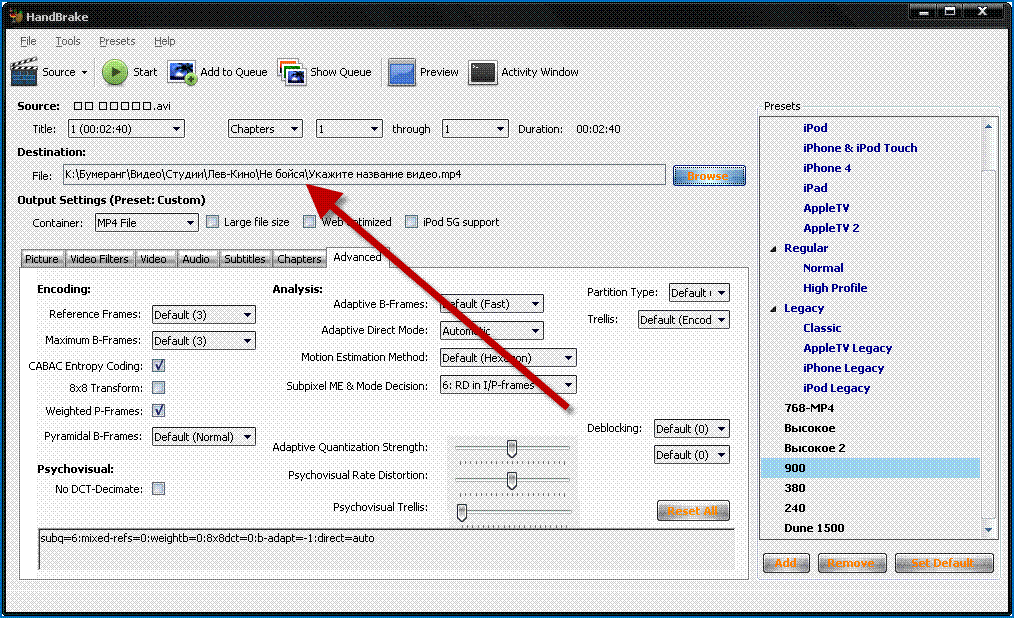Image resolution: width=1014 pixels, height=618 pixels.
Task: Click the Add preset button
Action: (786, 563)
